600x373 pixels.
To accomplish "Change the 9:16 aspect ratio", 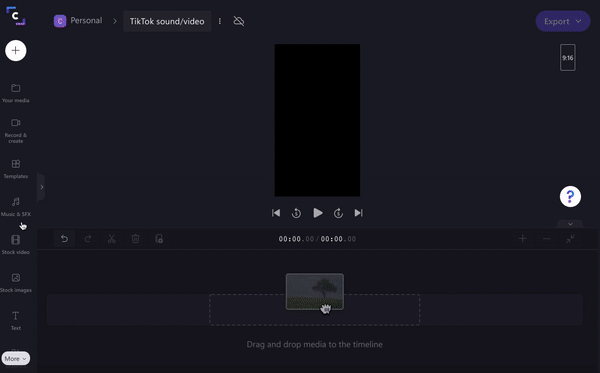I will (x=567, y=58).
